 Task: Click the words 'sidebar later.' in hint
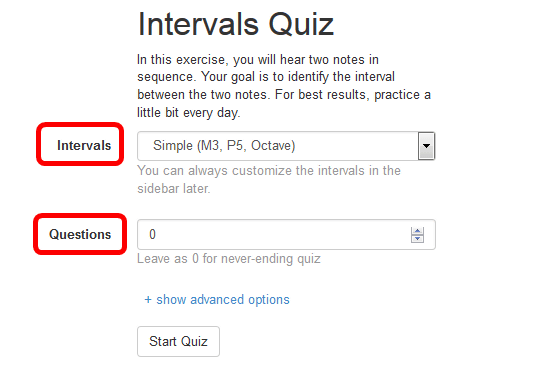[x=174, y=188]
